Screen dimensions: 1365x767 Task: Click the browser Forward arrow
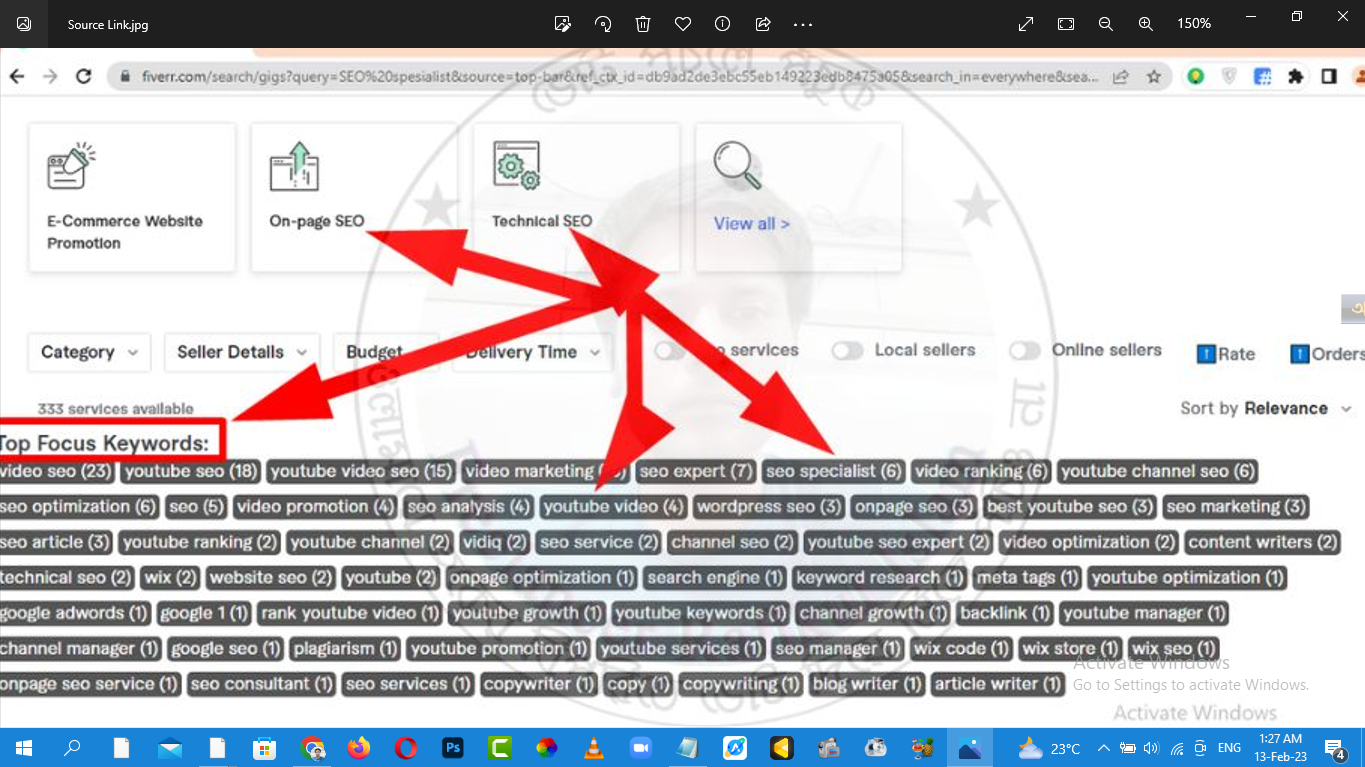pos(50,76)
